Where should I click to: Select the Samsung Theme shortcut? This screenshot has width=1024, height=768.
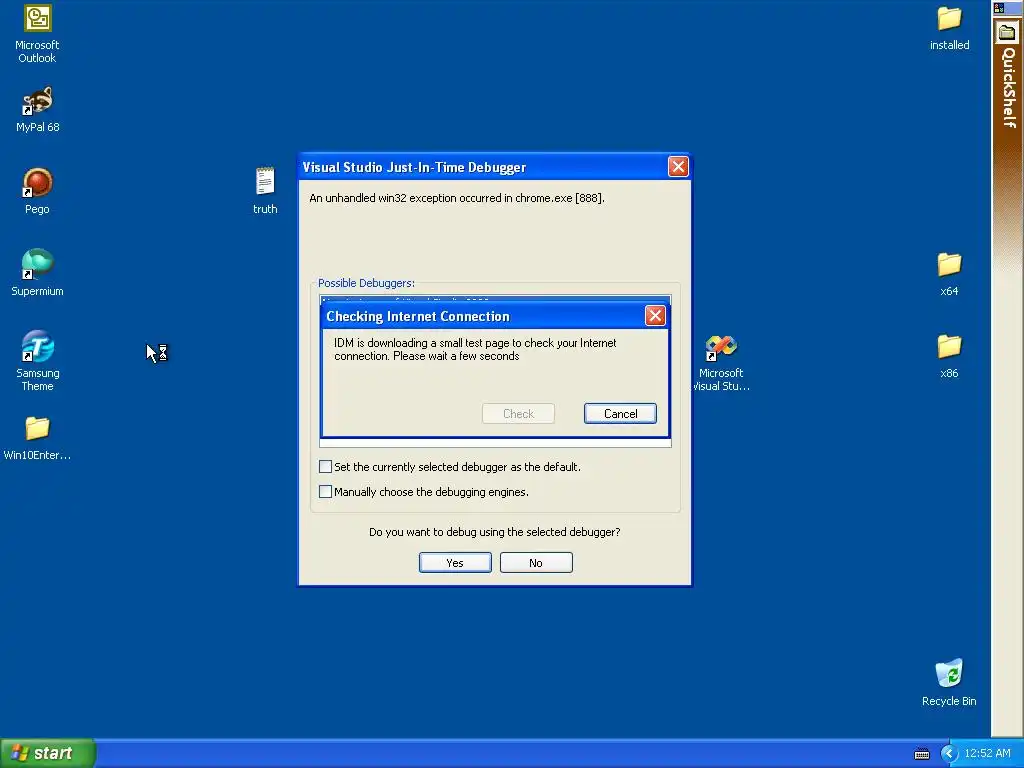37,361
